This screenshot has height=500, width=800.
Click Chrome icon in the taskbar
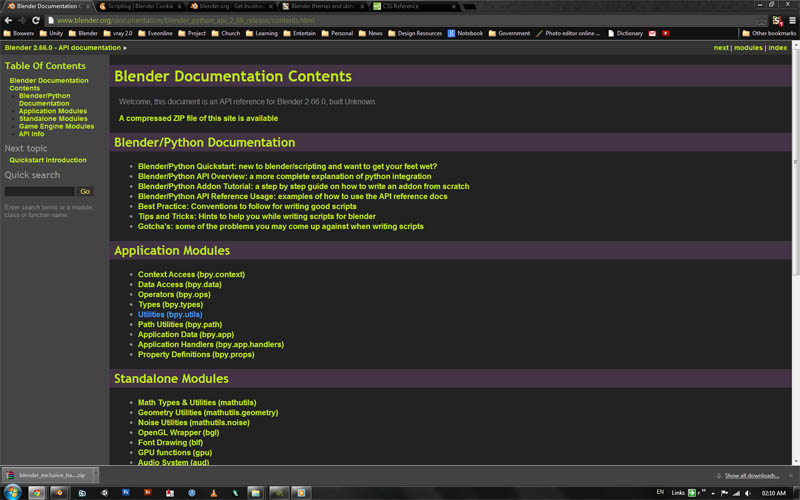click(36, 493)
